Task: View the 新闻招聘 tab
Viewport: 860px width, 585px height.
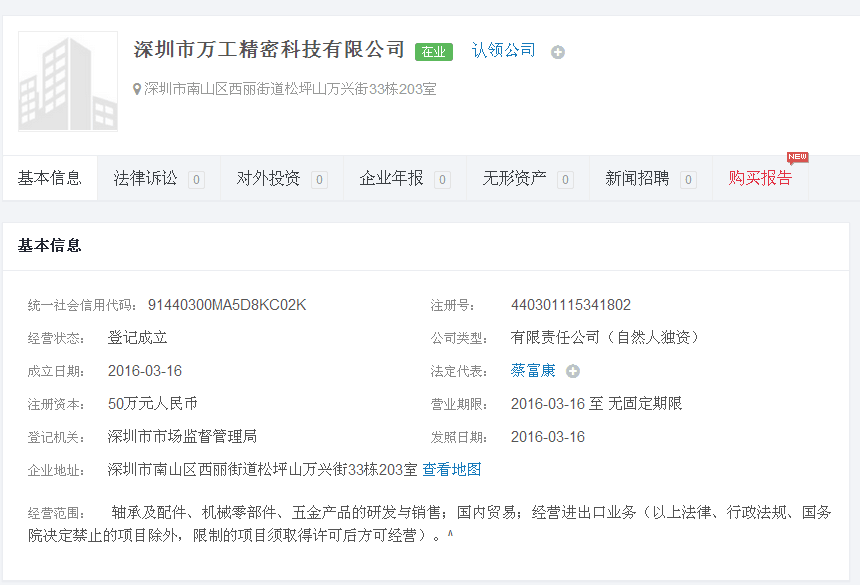Action: (x=637, y=179)
